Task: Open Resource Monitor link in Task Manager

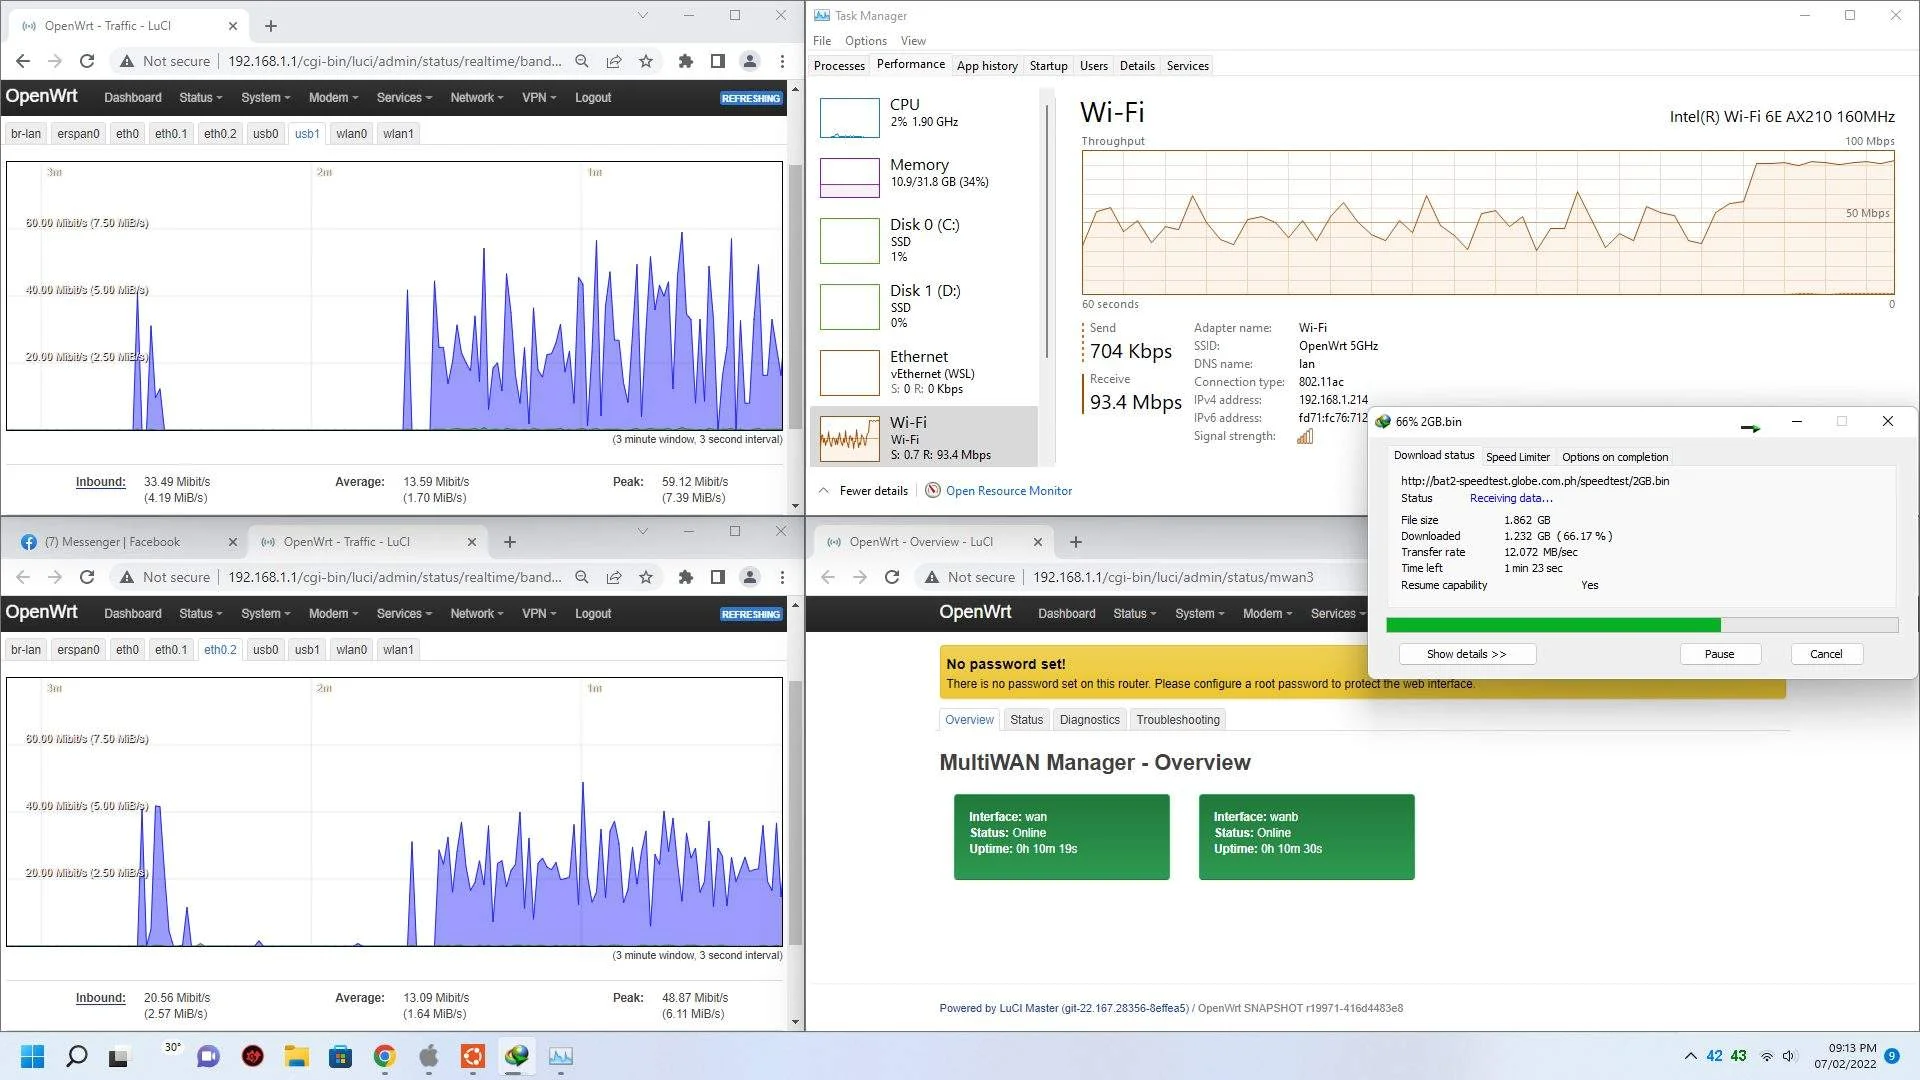Action: (x=1008, y=491)
